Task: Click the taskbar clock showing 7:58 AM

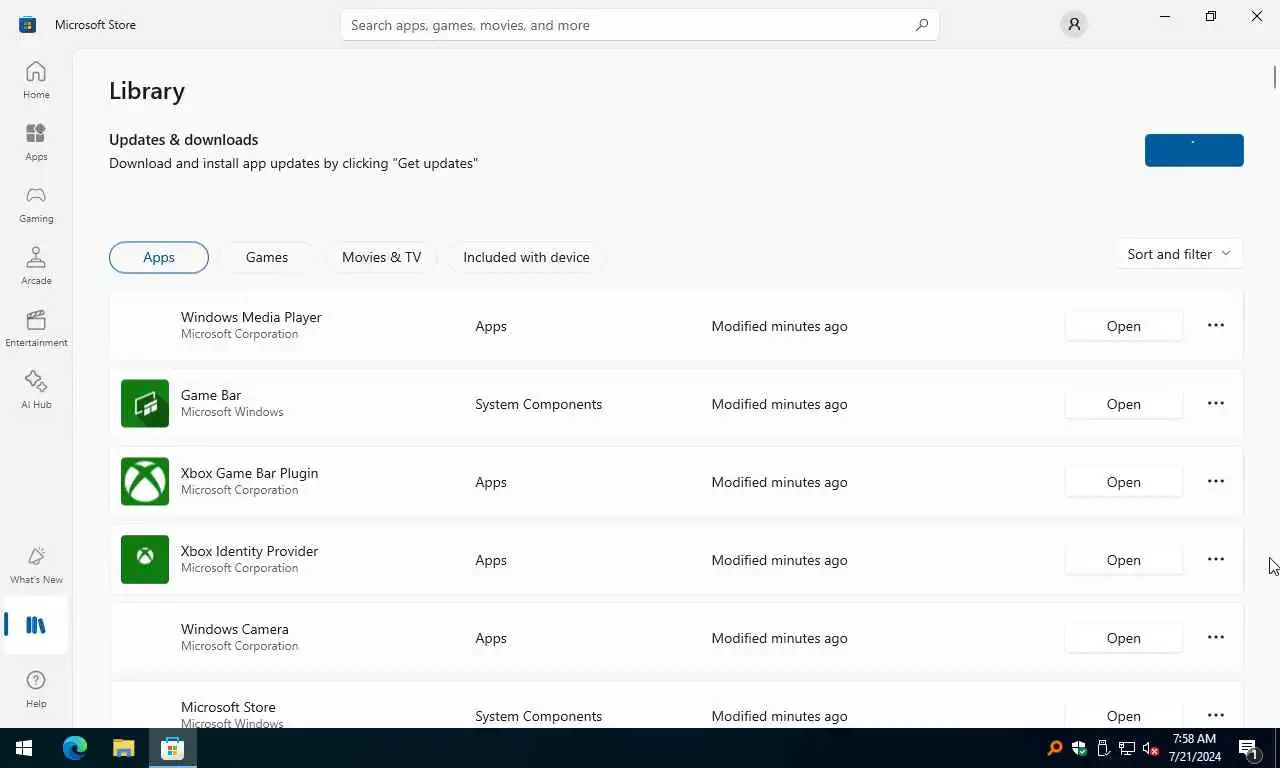Action: point(1194,748)
